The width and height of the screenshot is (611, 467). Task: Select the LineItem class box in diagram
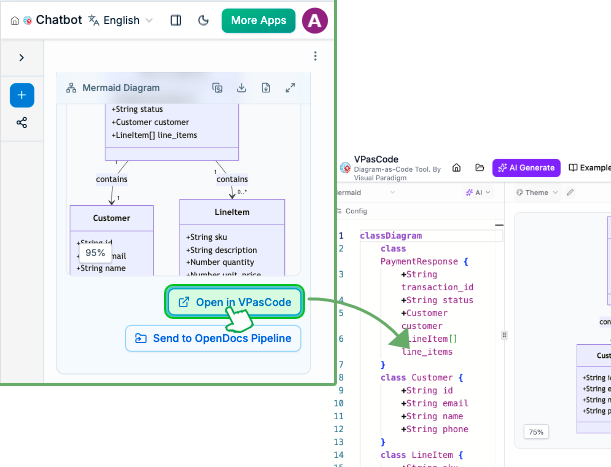click(232, 237)
